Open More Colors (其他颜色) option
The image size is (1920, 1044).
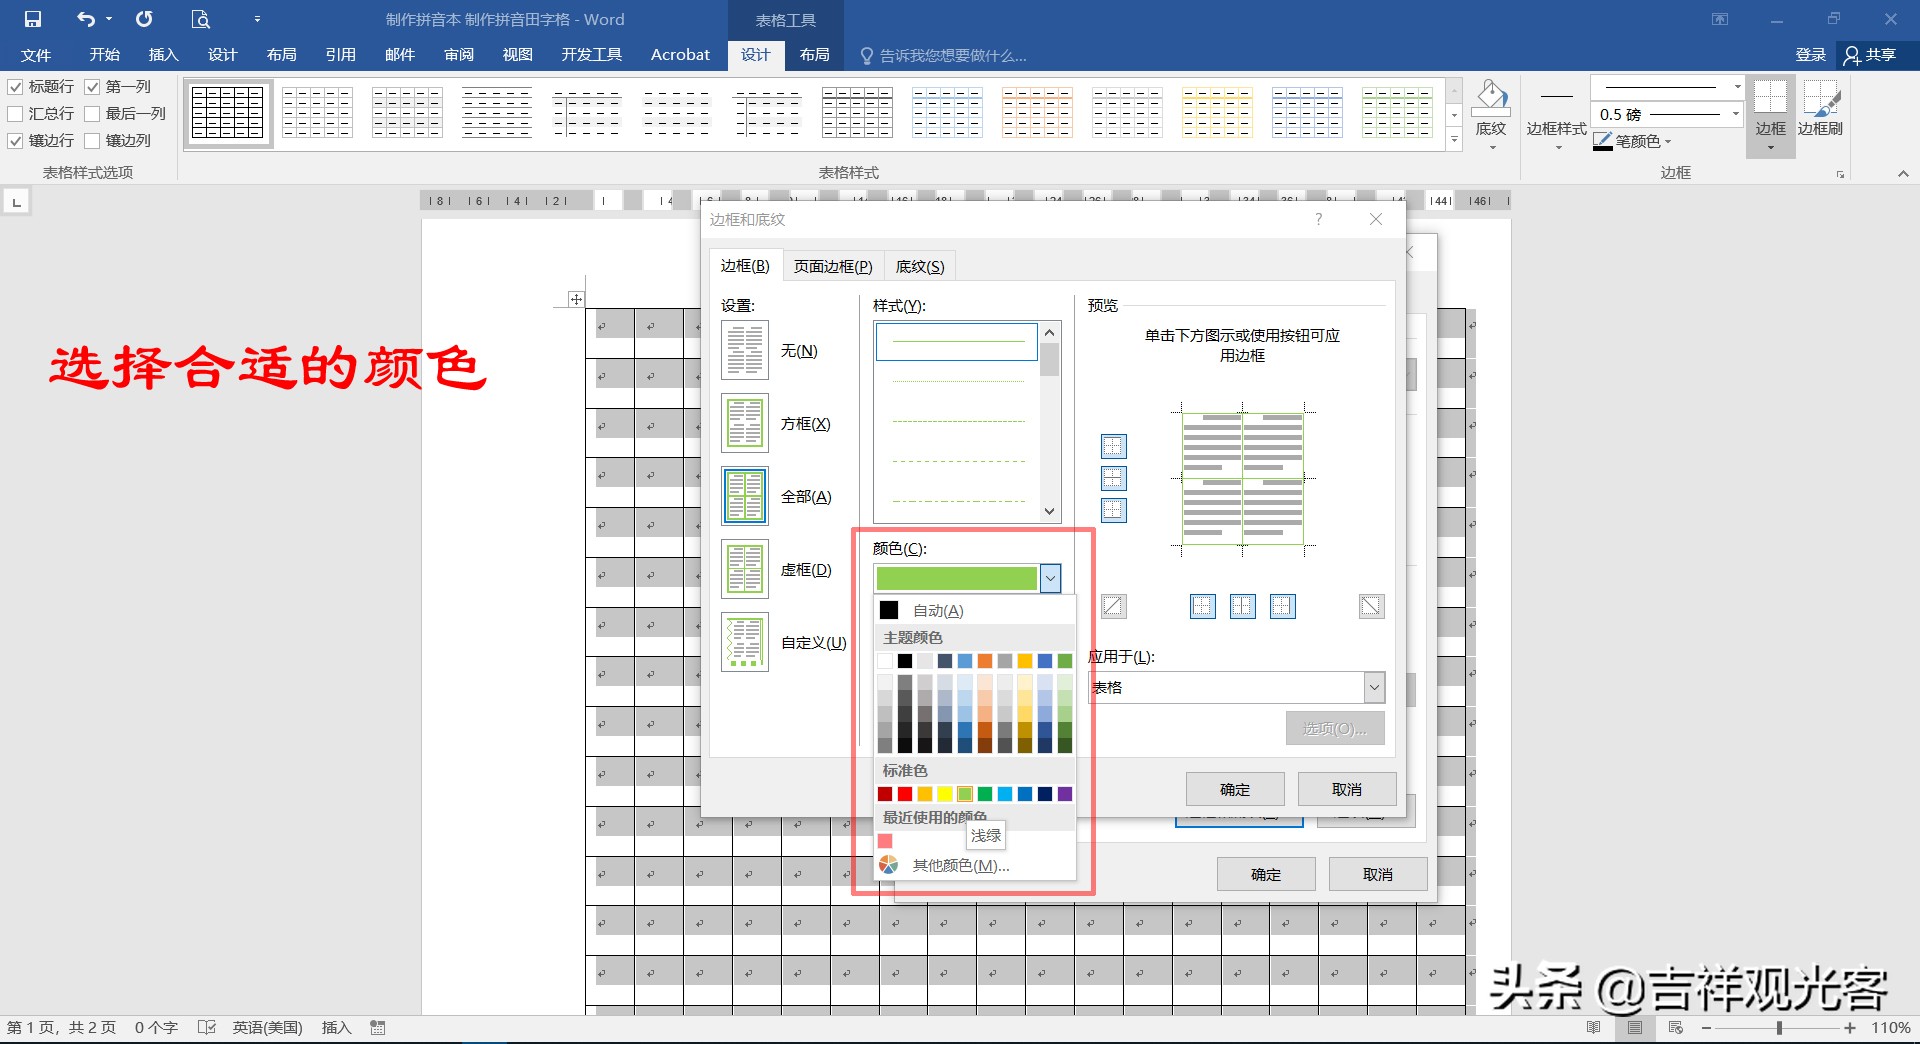click(x=960, y=865)
